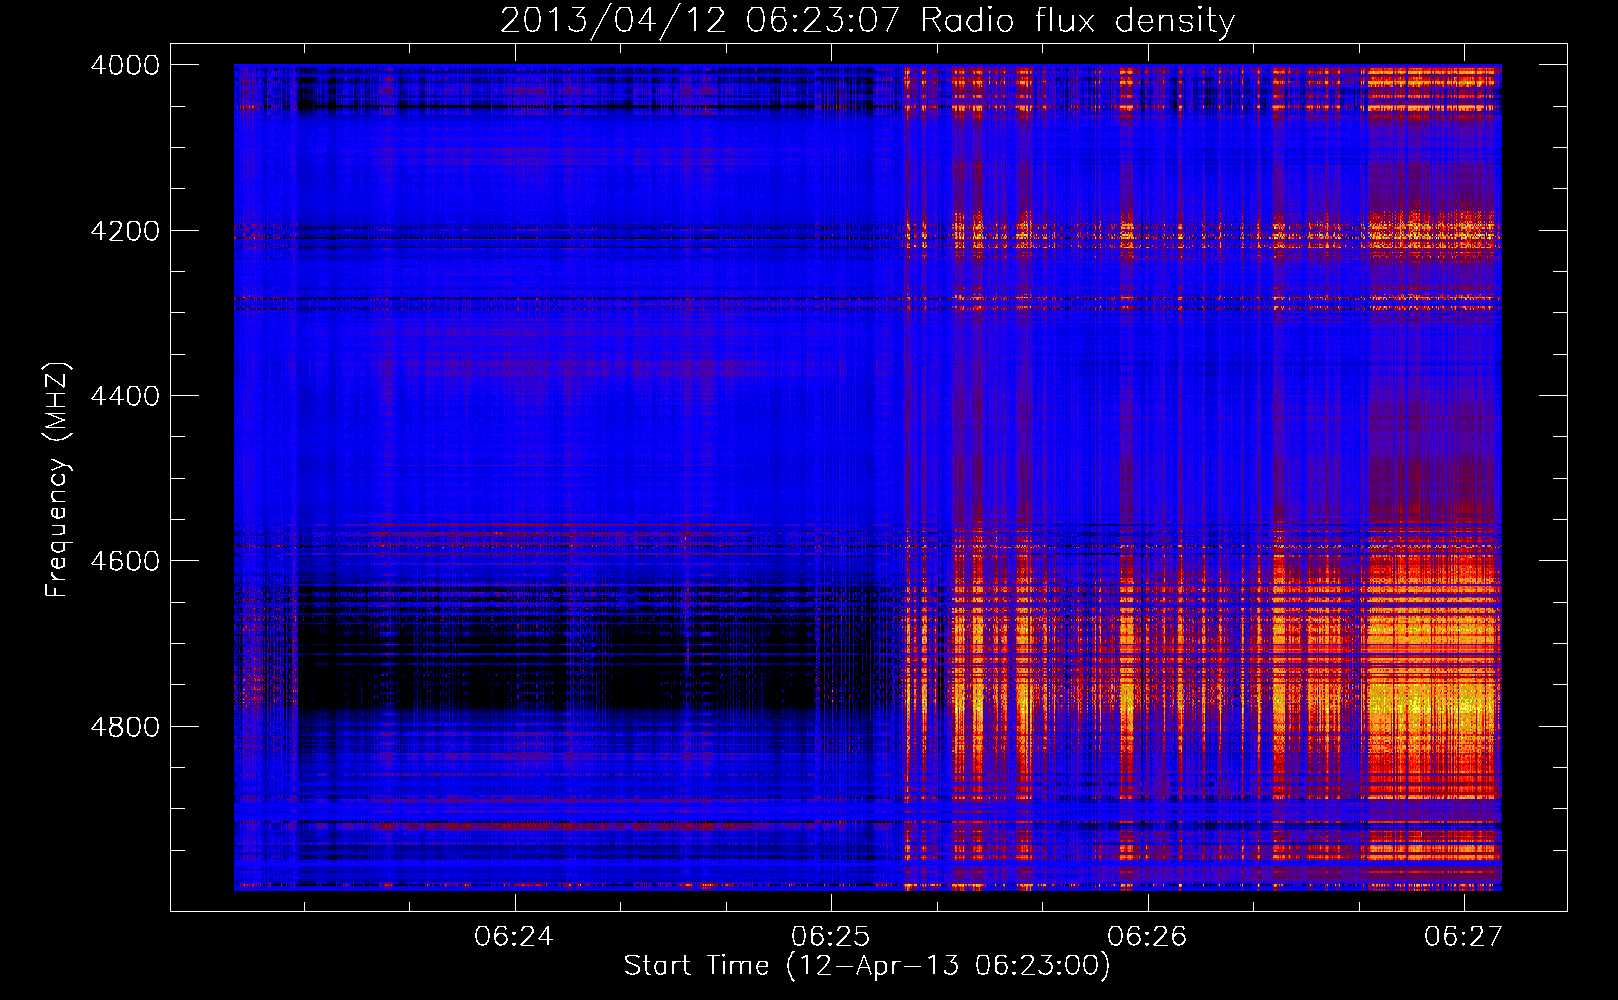Click the plot title "2013/04/12 06:23:07 Radio flux density"

[x=867, y=21]
